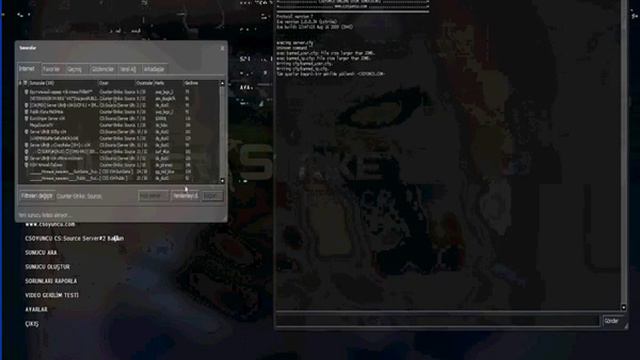
Task: Sort servers by Harita column
Action: [x=168, y=83]
